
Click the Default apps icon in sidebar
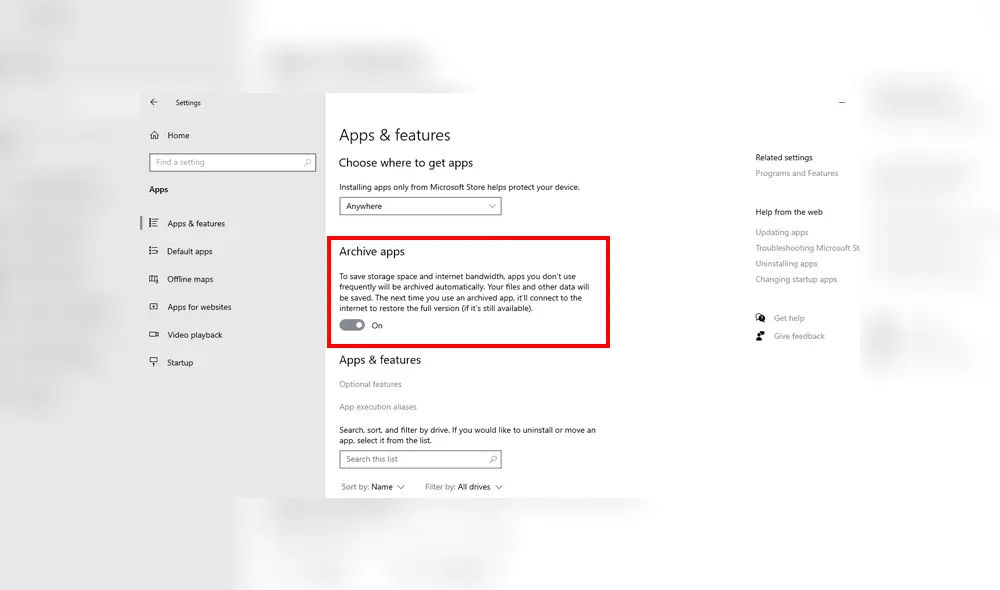pos(156,251)
